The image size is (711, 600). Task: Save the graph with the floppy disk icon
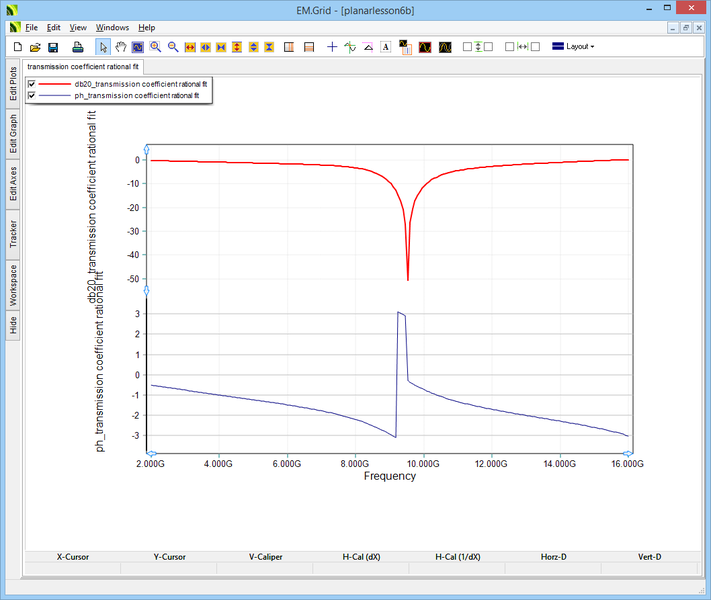pyautogui.click(x=53, y=47)
